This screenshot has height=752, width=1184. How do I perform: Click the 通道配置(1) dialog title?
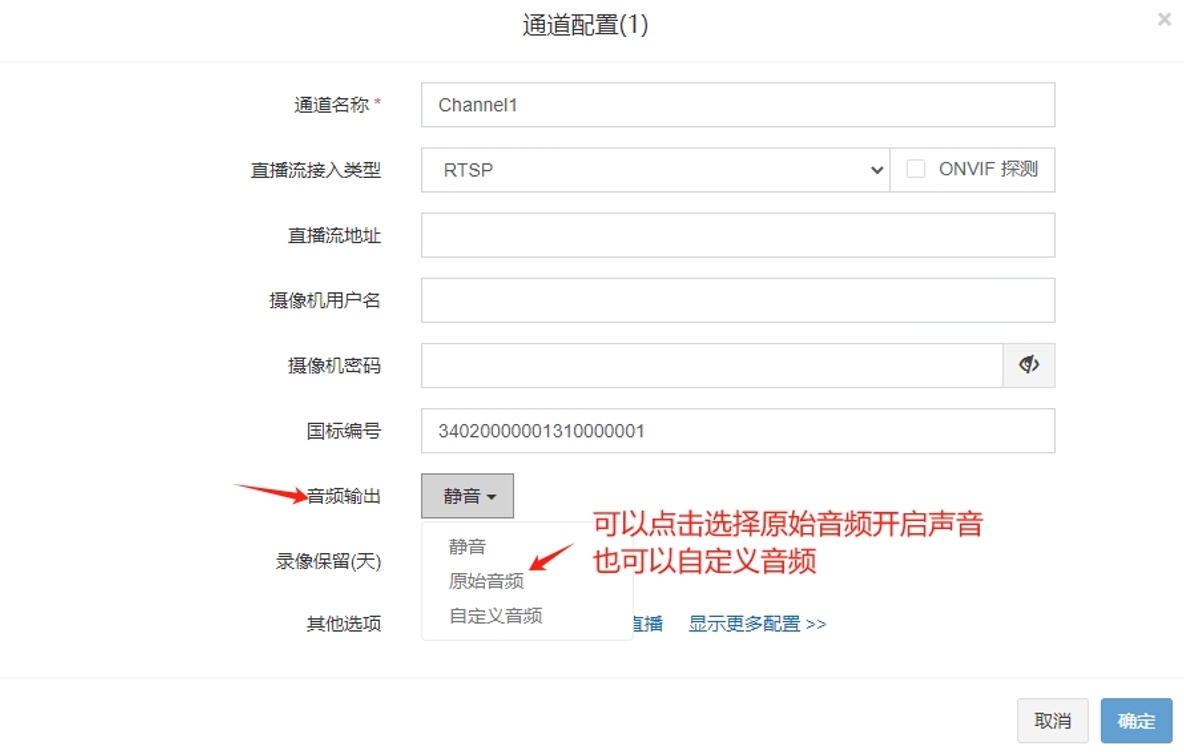point(585,25)
